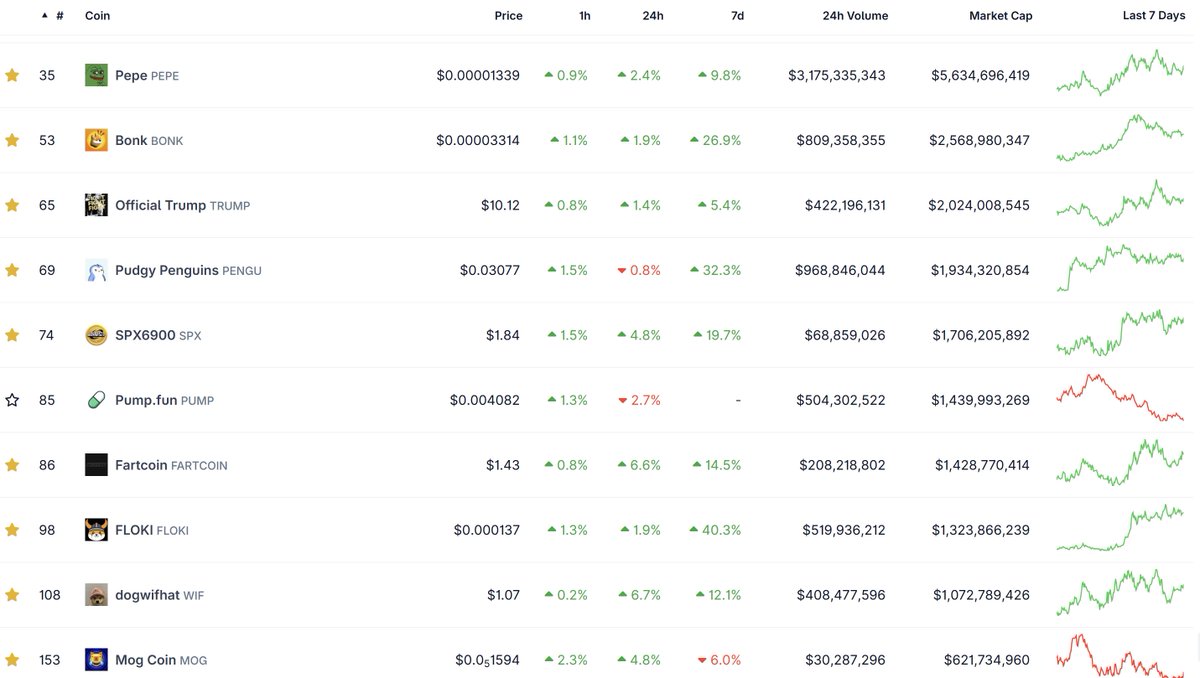Toggle the Fartcoin favorite star
1200x678 pixels.
[12, 465]
